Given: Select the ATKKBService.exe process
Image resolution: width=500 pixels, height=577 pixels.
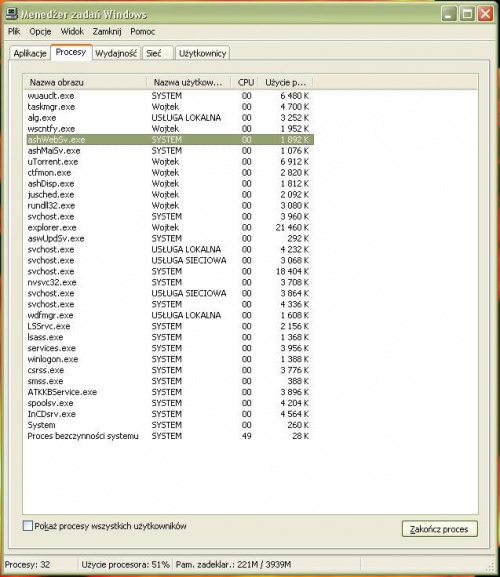Looking at the screenshot, I should (x=169, y=392).
